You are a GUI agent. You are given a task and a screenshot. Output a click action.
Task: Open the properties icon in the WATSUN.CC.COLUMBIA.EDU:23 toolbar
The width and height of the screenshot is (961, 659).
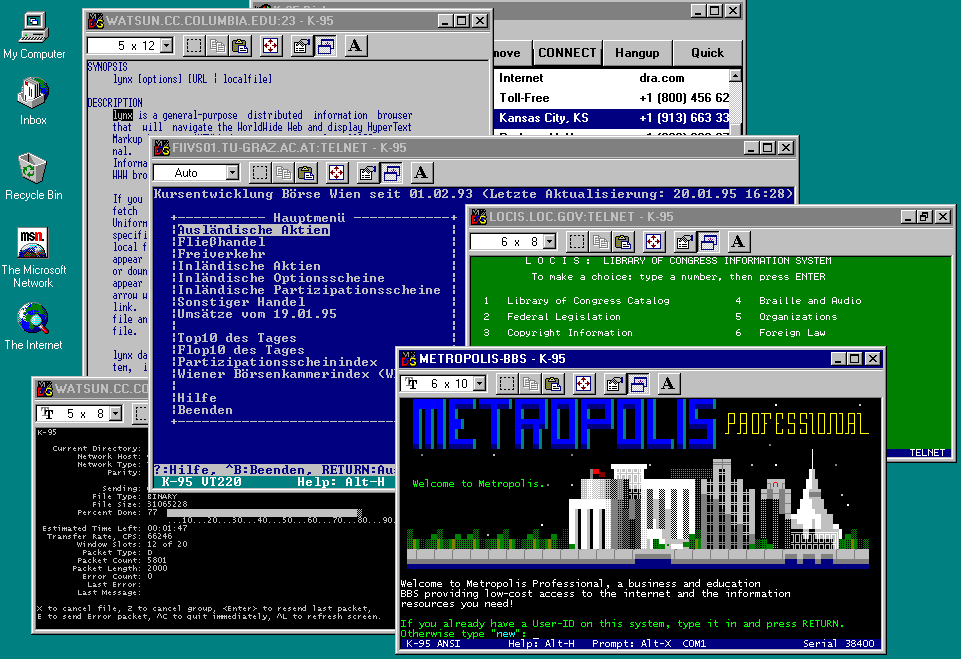tap(301, 45)
